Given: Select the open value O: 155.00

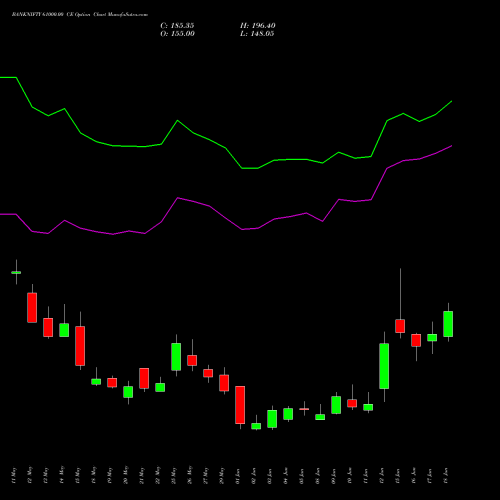Looking at the screenshot, I should click(177, 34).
